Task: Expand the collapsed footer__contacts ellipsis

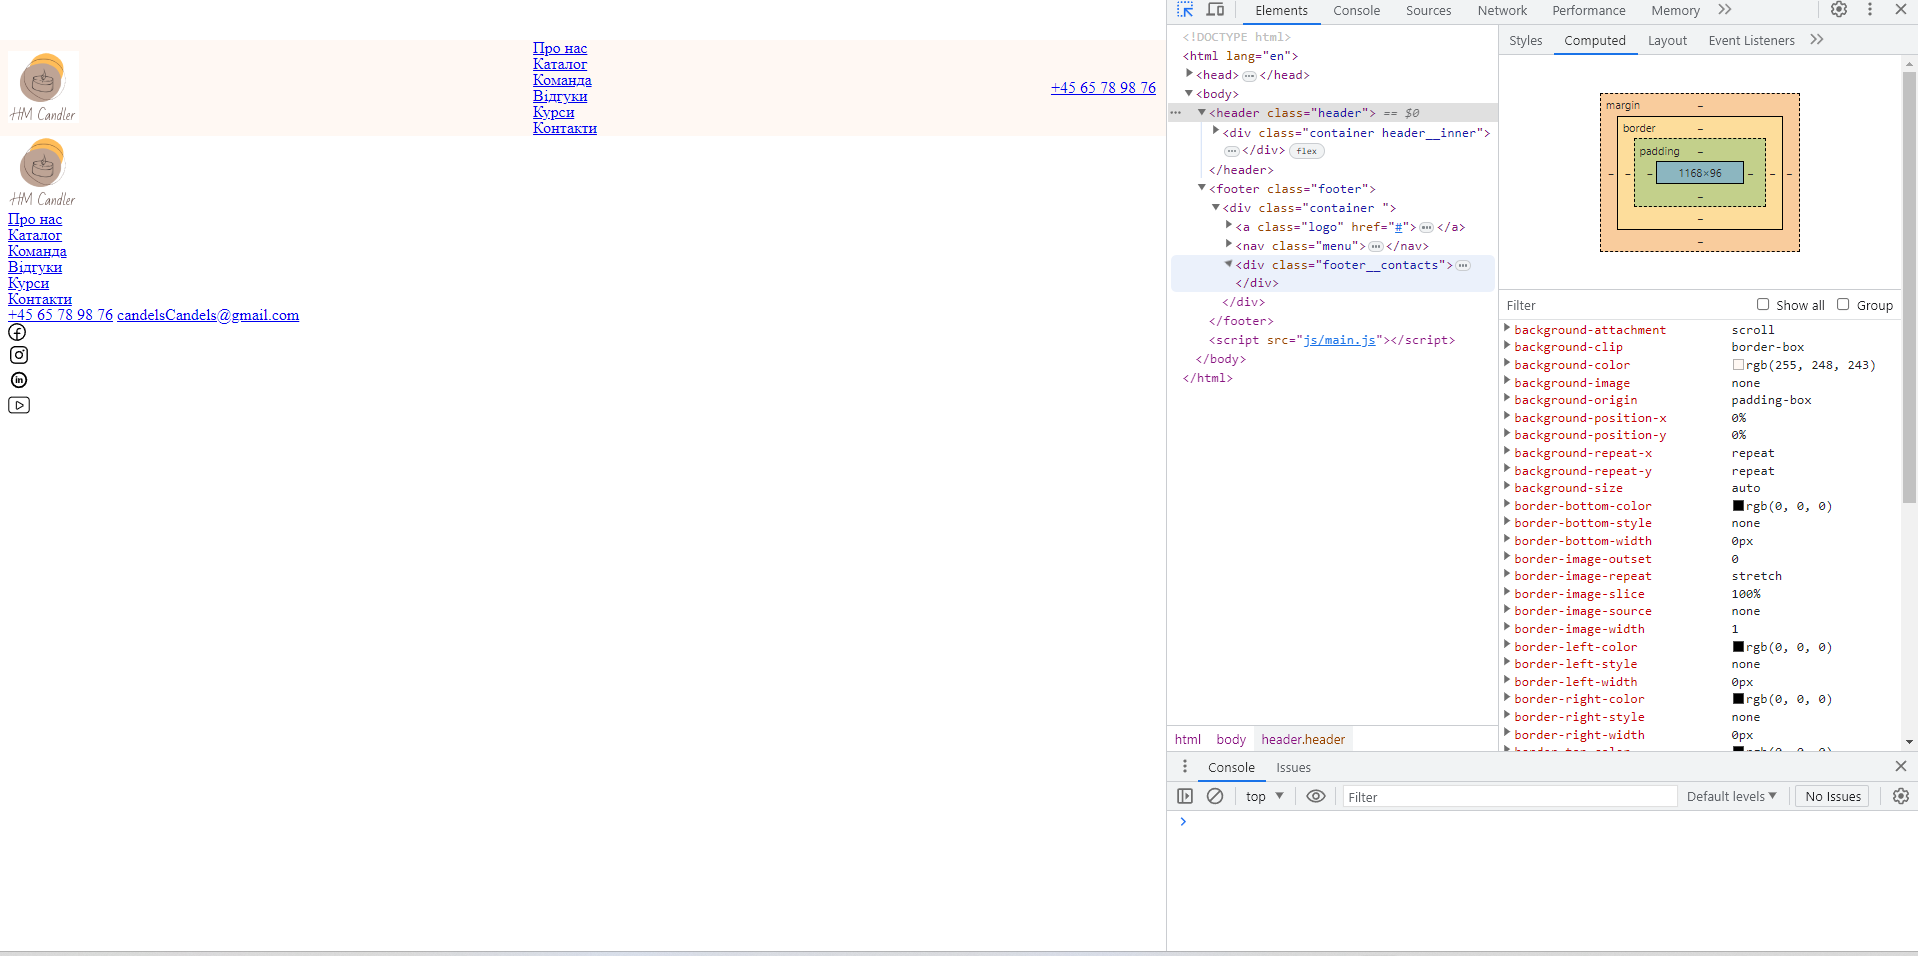Action: coord(1463,265)
